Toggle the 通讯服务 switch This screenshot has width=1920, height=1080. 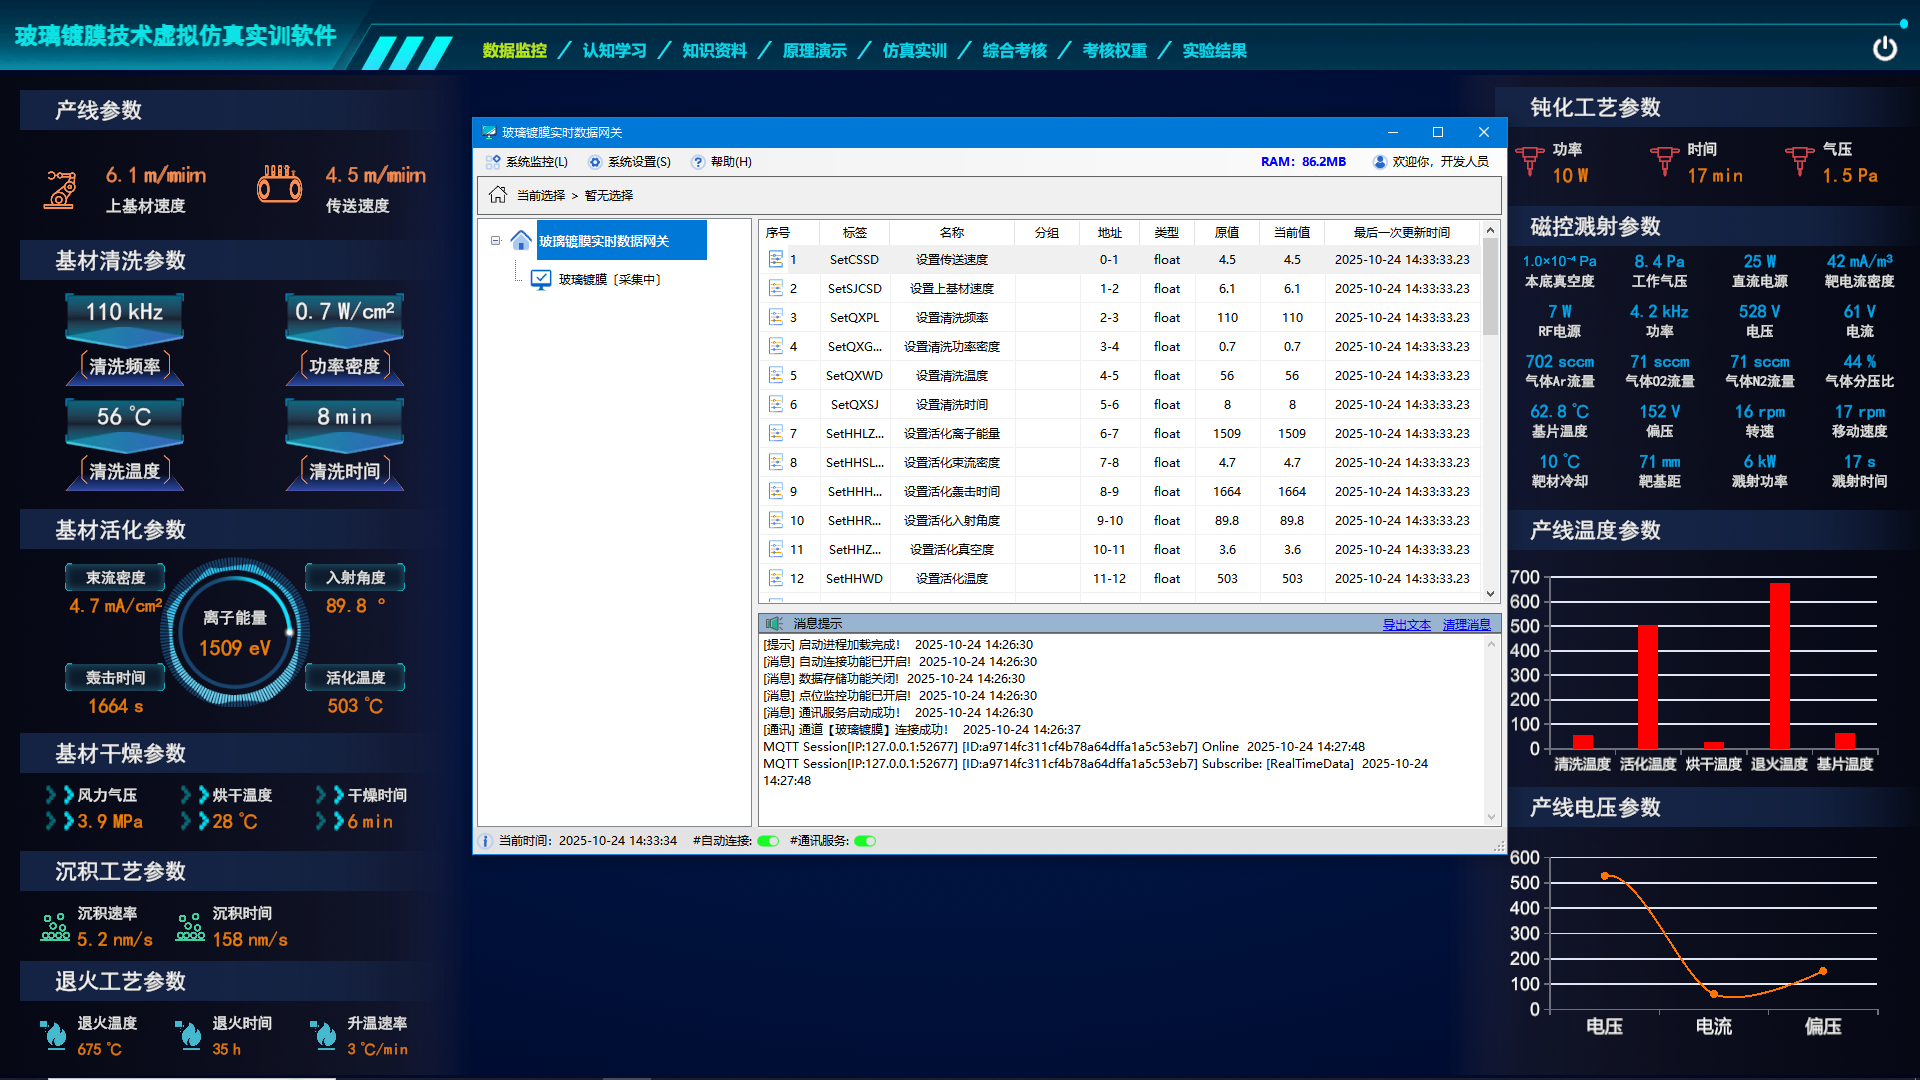tap(865, 841)
